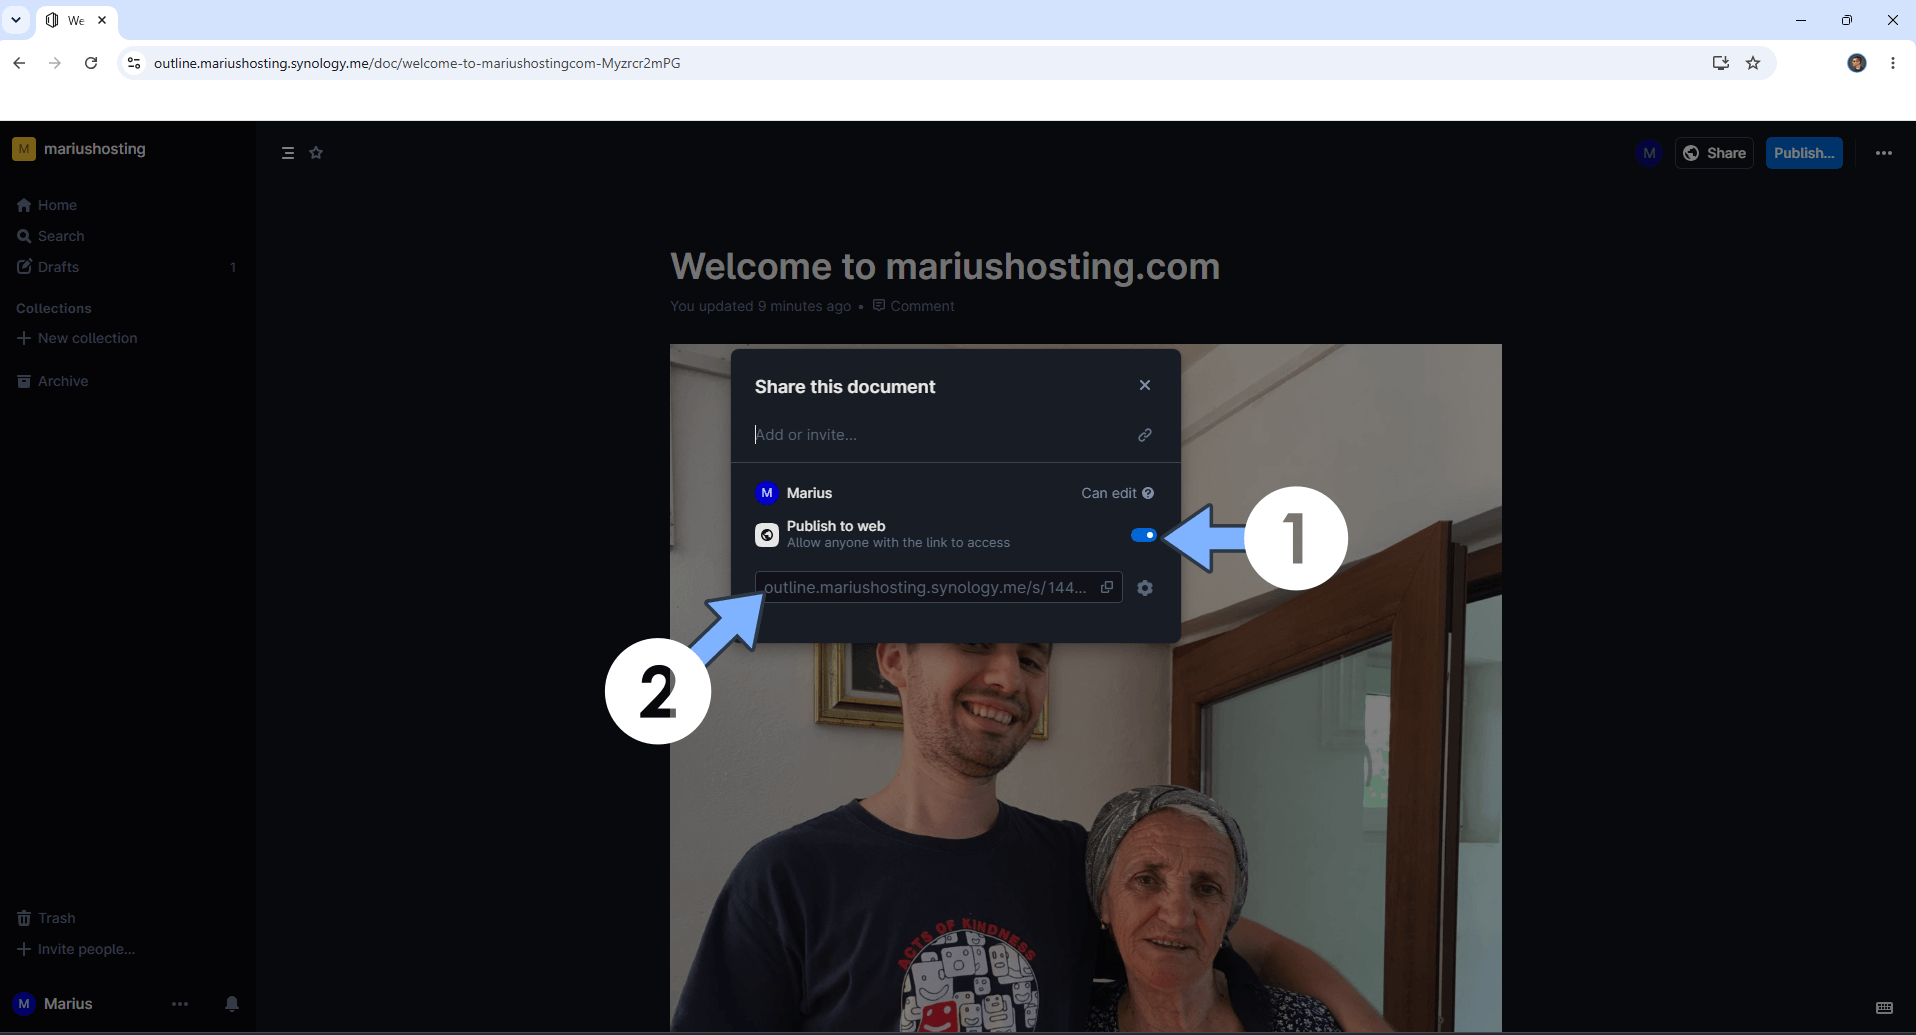Close the Share this document dialog
The image size is (1916, 1035).
coord(1145,385)
